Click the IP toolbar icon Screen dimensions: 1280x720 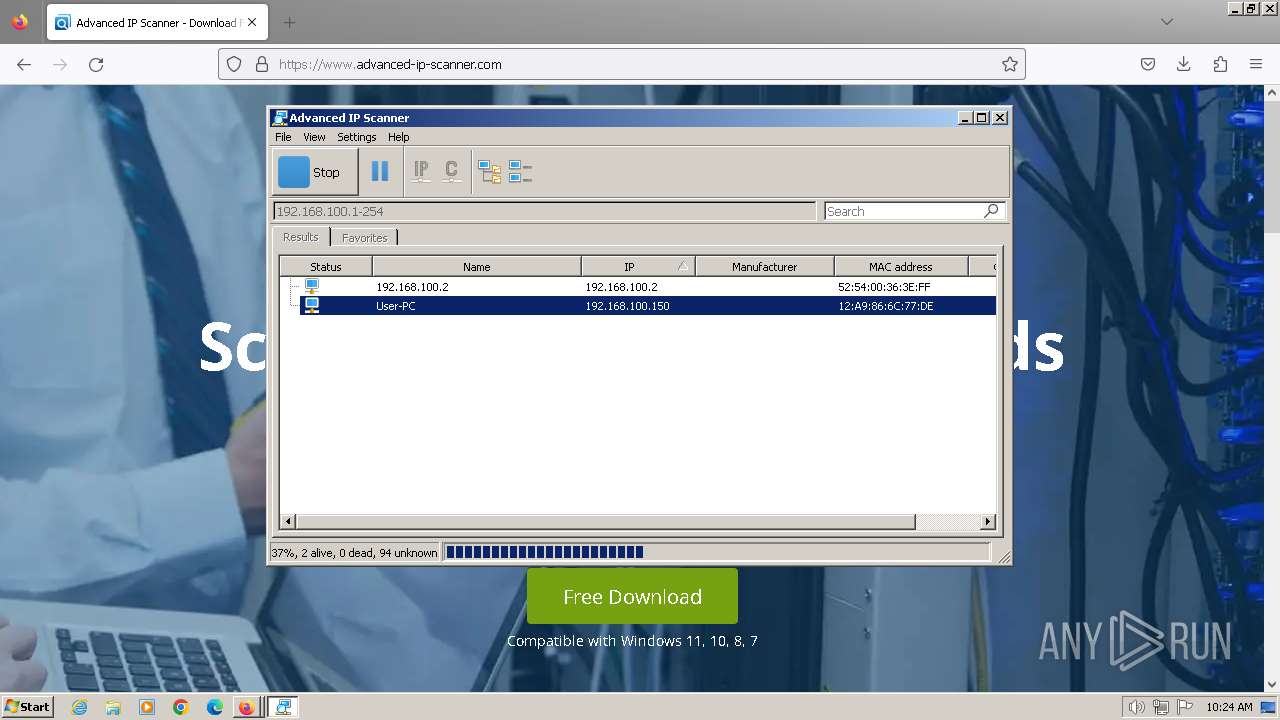coord(421,172)
